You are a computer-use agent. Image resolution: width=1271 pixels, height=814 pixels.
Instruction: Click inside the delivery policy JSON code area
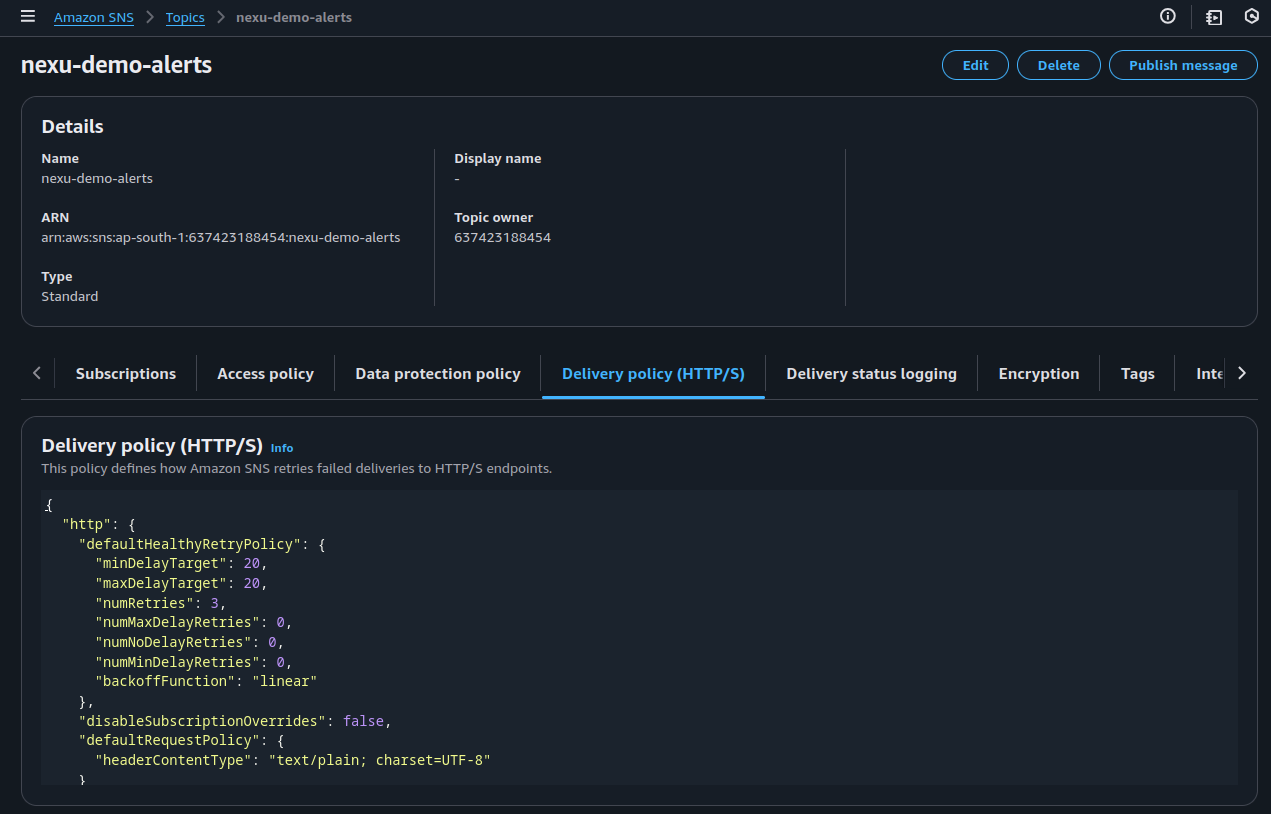click(x=640, y=640)
